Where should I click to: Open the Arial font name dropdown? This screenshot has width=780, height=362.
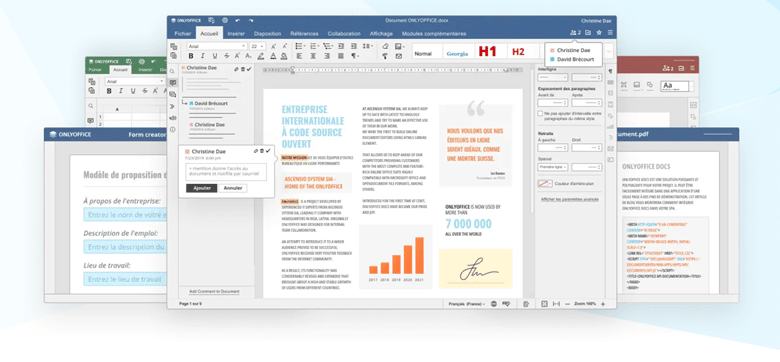(217, 46)
